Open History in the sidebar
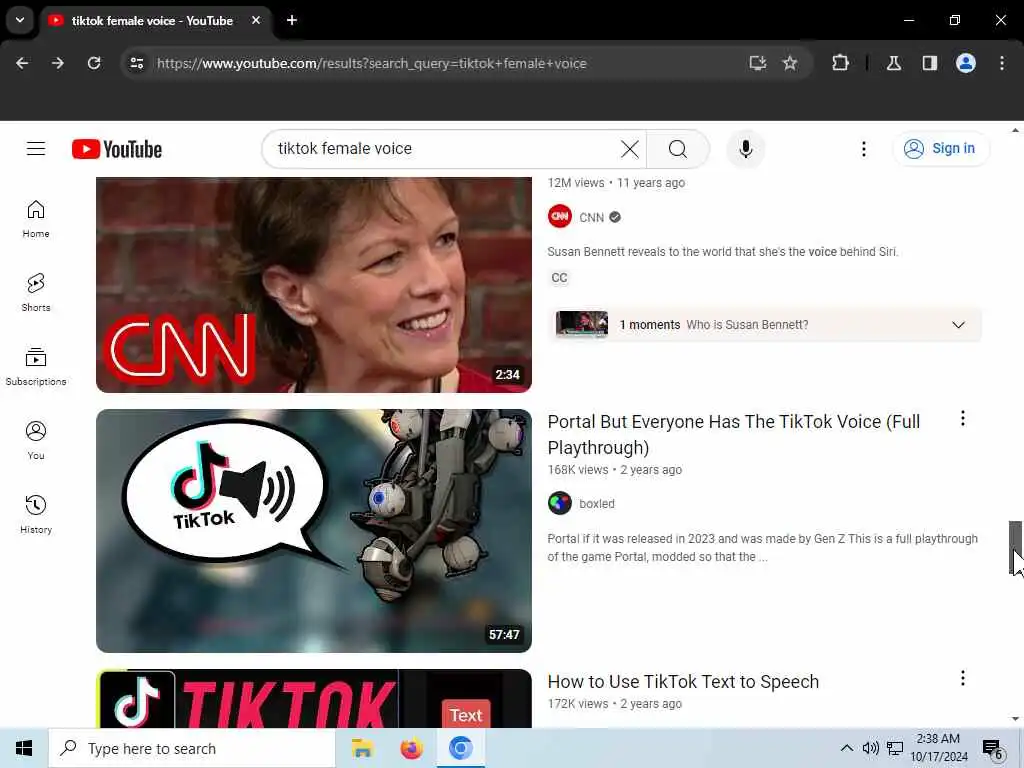This screenshot has width=1024, height=768. click(36, 515)
